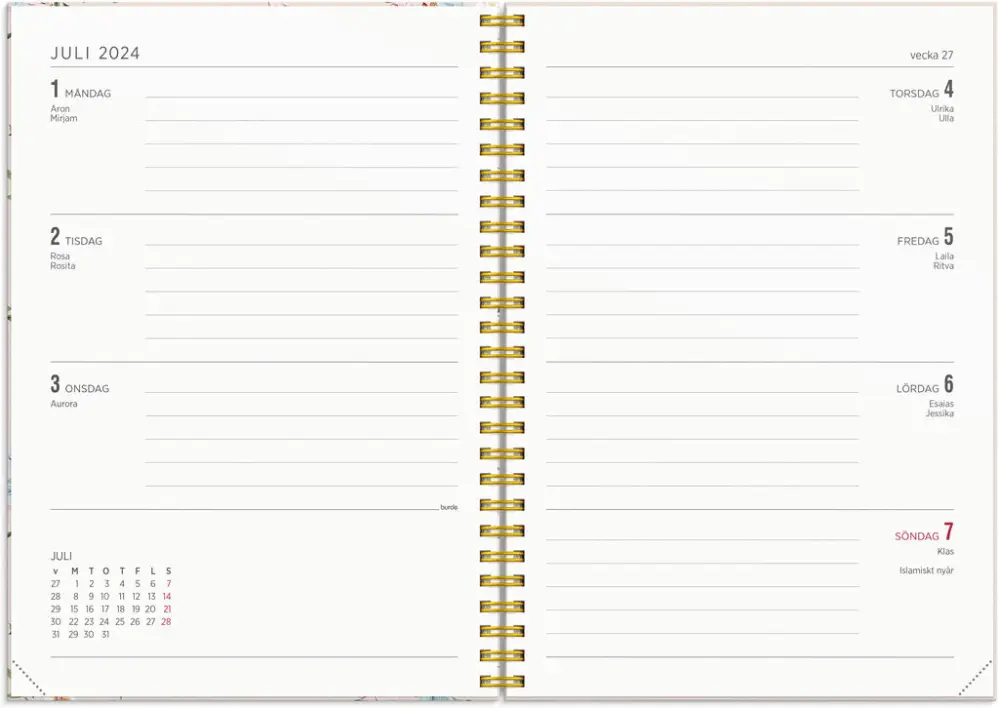Click the mini calendar 'JULI' title
Image resolution: width=999 pixels, height=708 pixels.
click(x=61, y=556)
